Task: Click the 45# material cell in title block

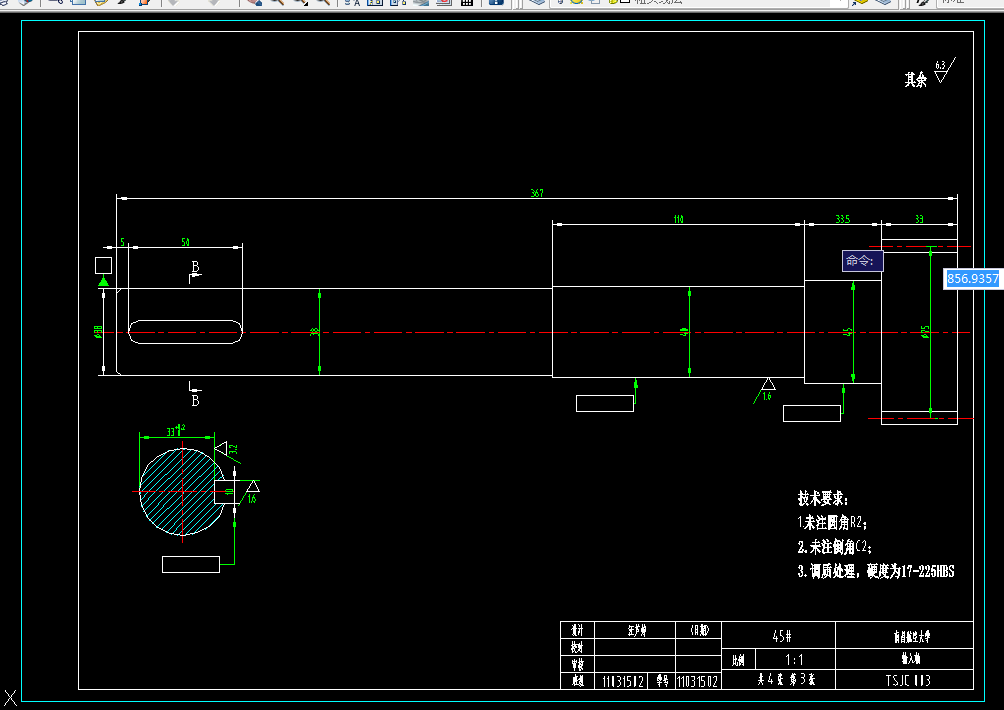Action: [779, 636]
